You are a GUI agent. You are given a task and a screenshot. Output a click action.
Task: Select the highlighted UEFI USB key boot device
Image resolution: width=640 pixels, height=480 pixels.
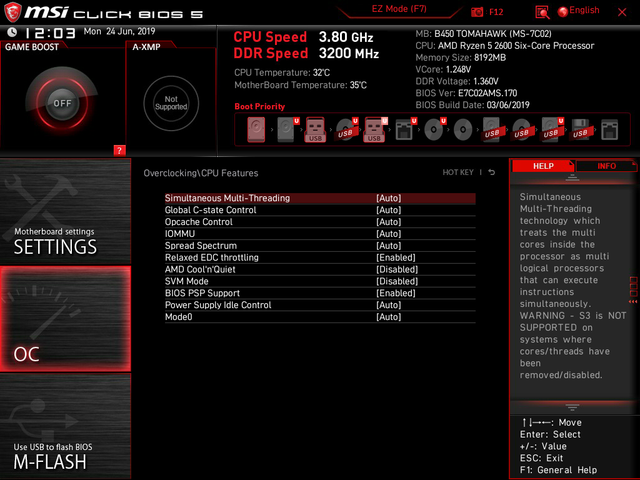pos(375,130)
